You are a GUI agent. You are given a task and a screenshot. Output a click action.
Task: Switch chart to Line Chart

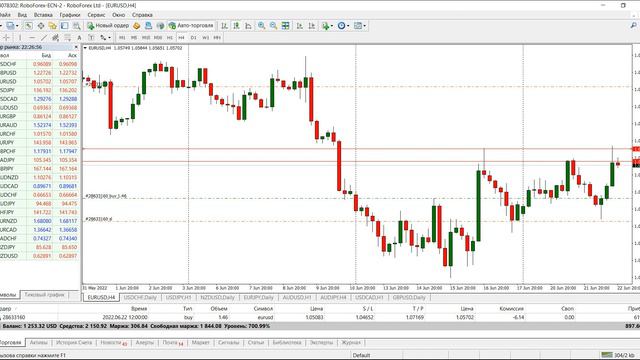[x=248, y=26]
